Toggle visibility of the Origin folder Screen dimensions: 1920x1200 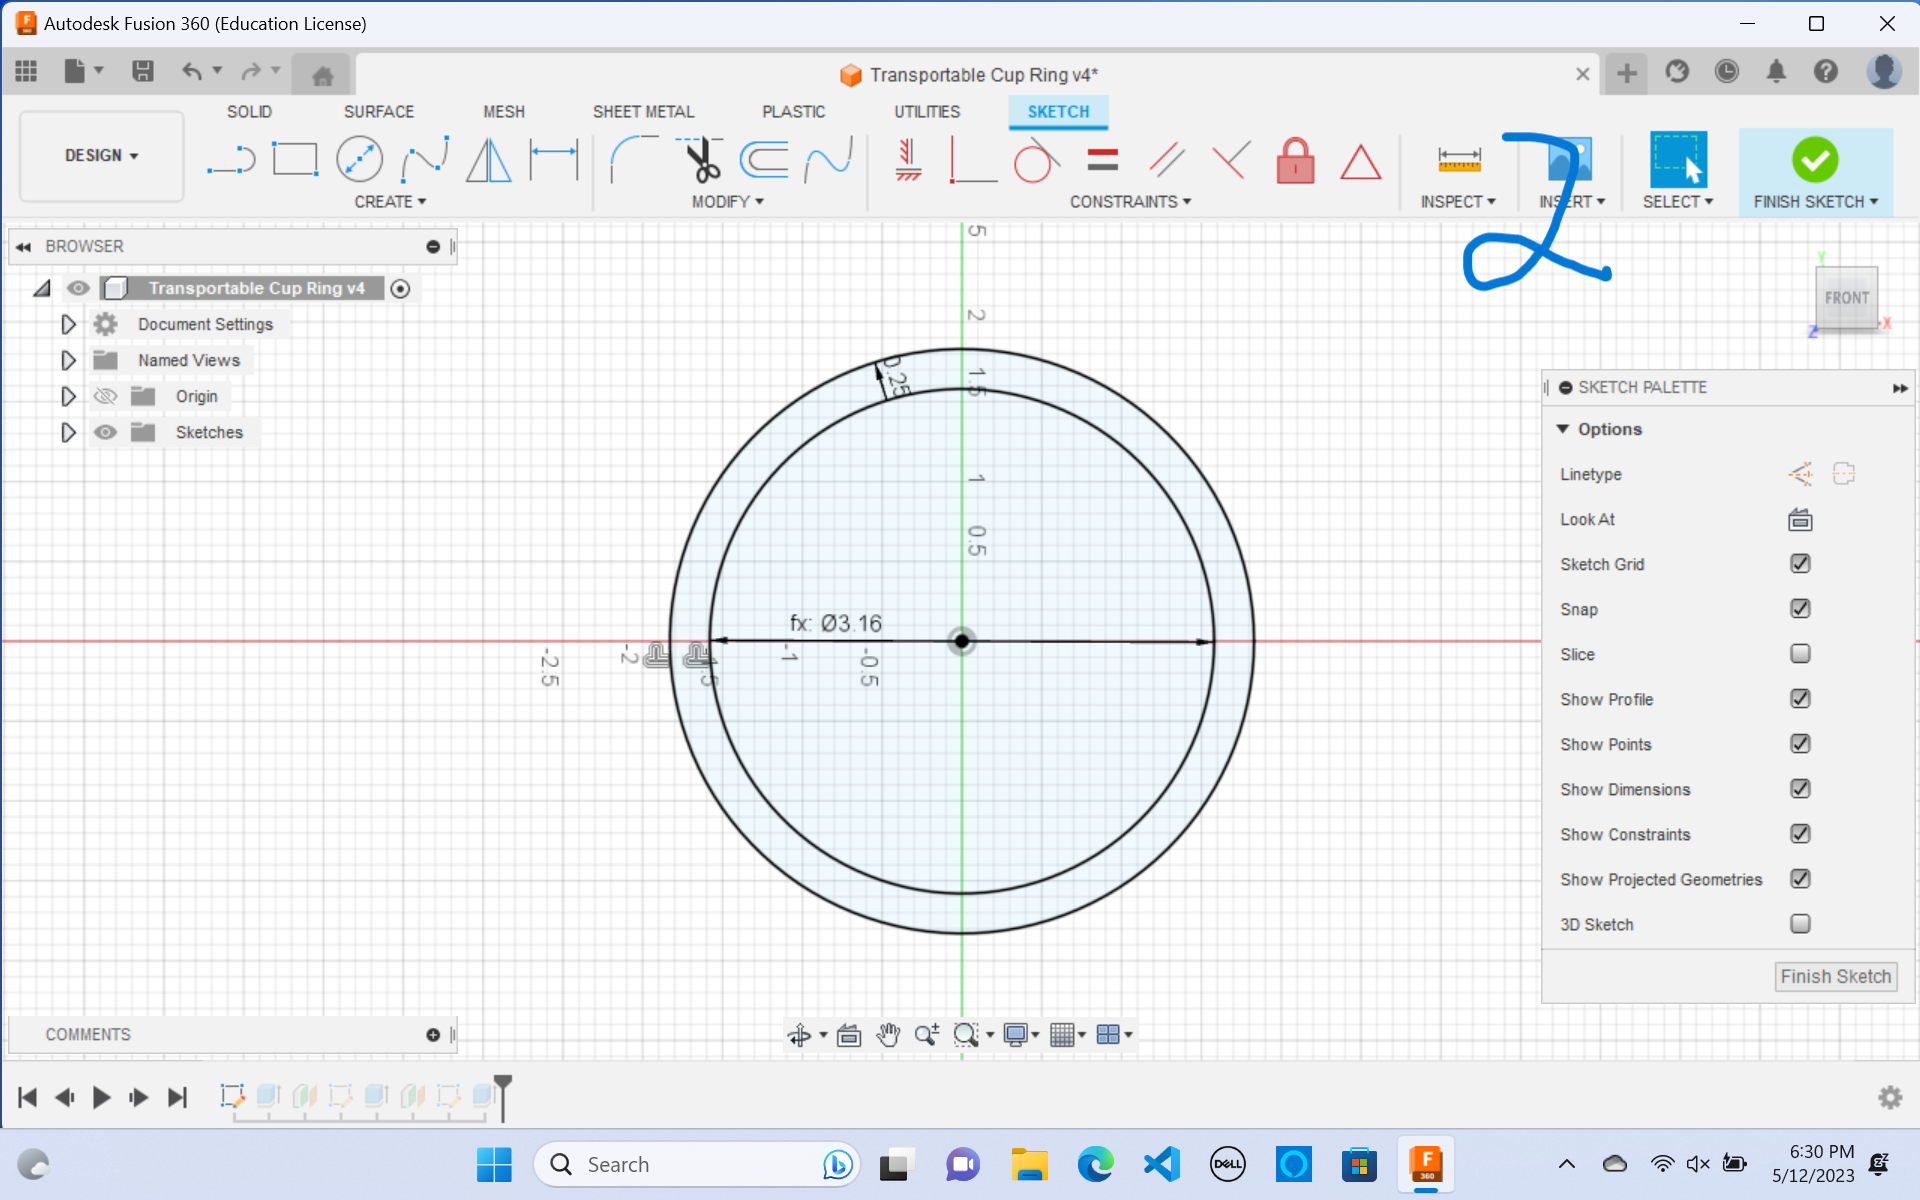(x=104, y=396)
